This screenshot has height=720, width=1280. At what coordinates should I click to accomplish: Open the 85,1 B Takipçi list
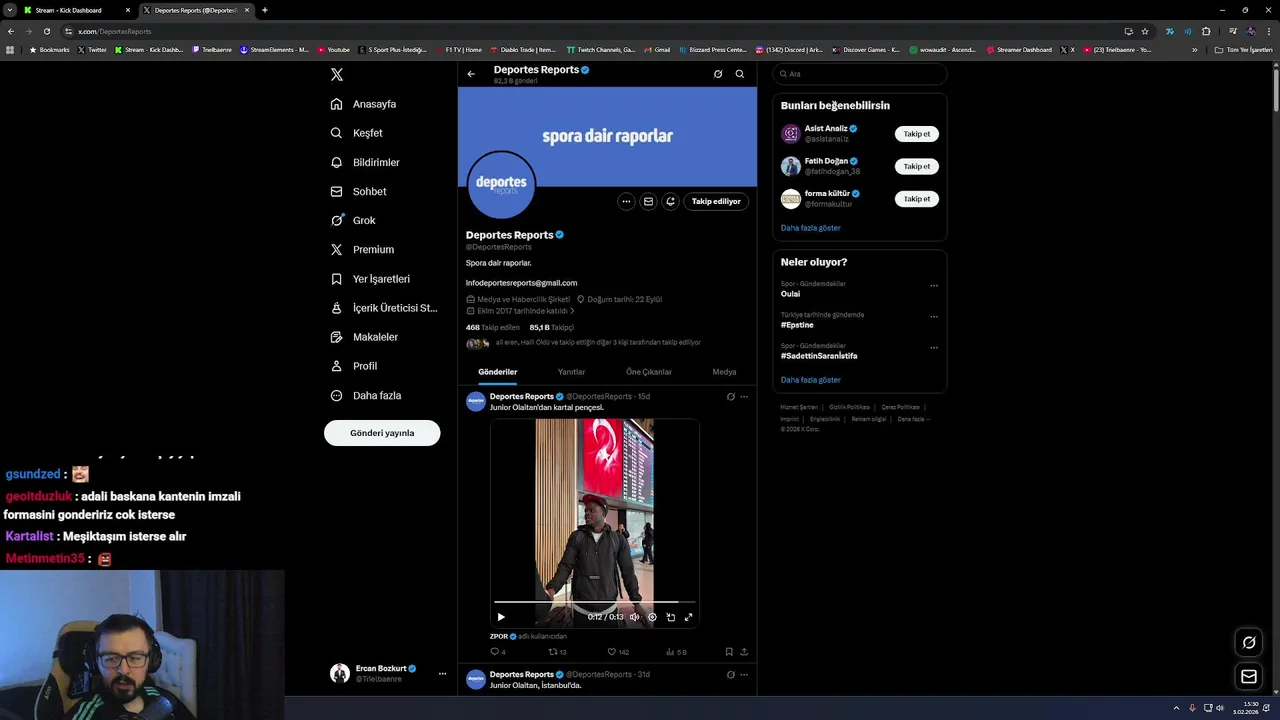pyautogui.click(x=552, y=327)
